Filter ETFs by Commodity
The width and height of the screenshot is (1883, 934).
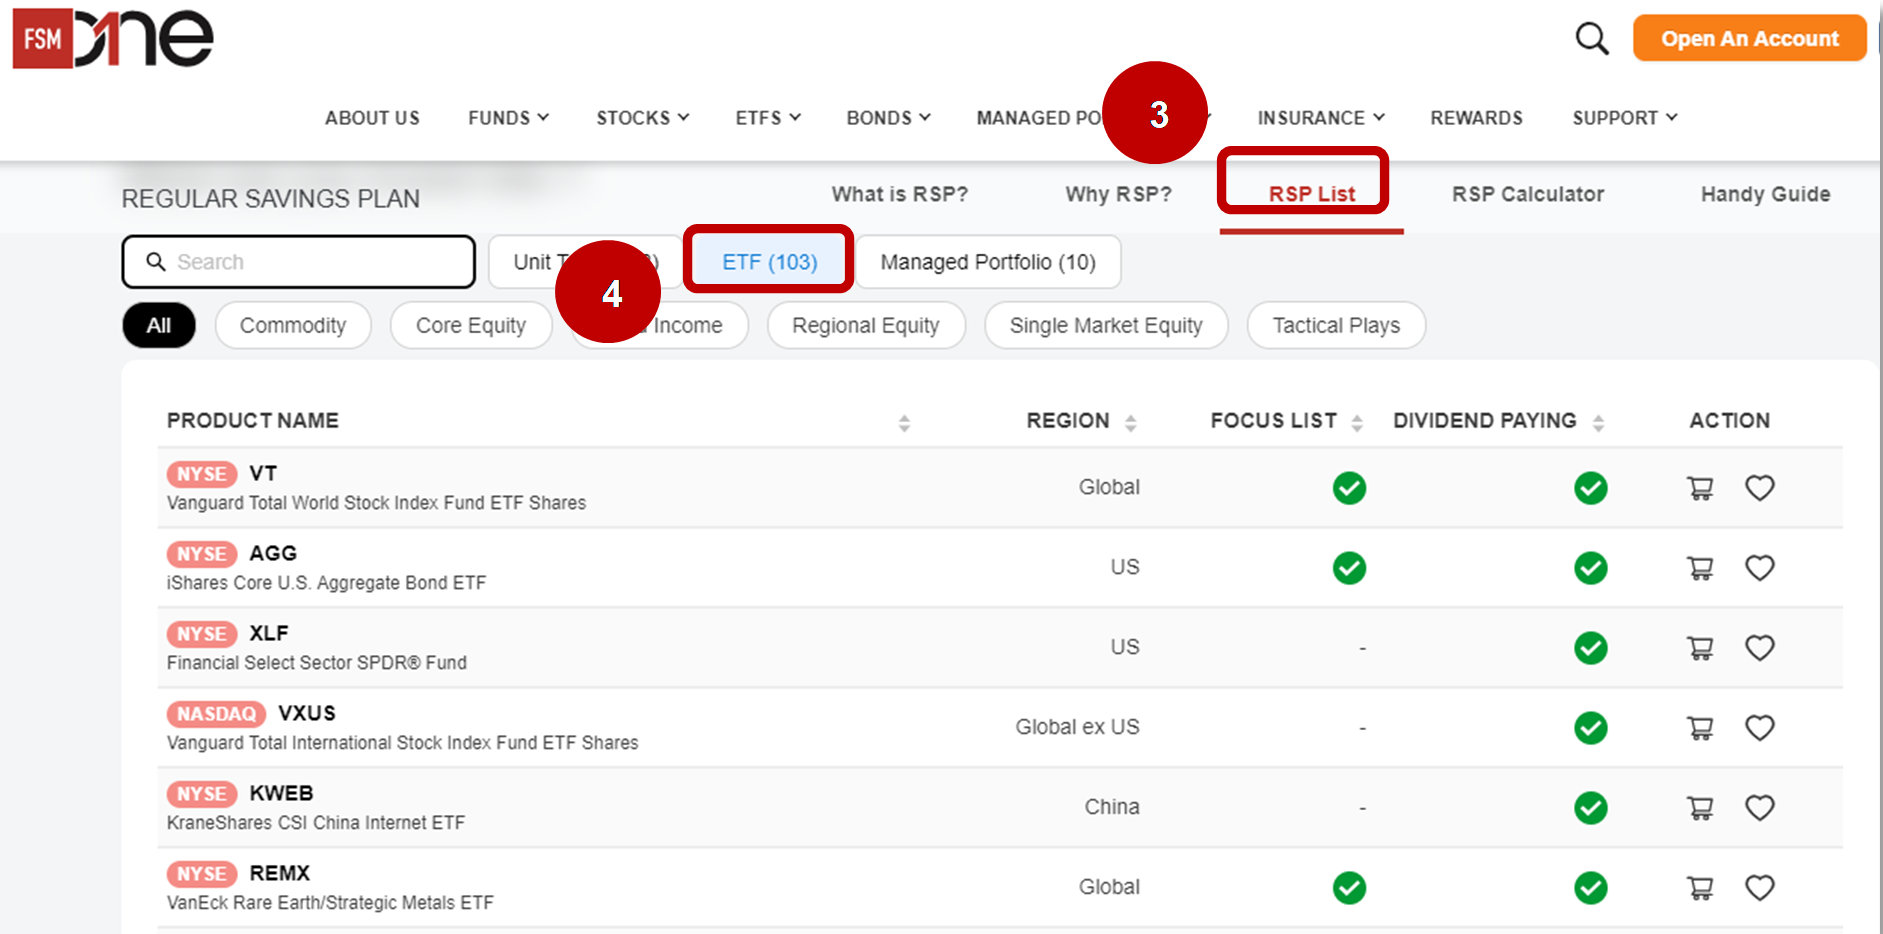point(293,325)
